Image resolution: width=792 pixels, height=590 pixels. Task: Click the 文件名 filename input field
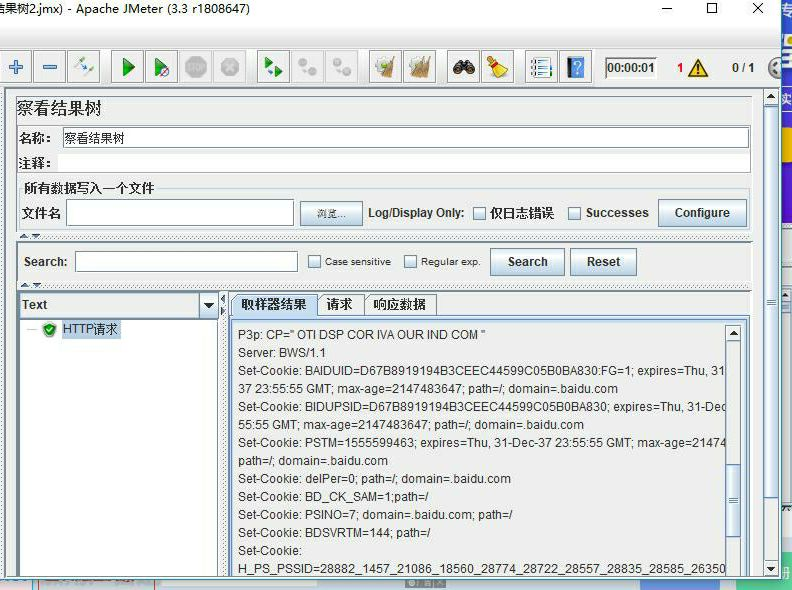[x=180, y=213]
